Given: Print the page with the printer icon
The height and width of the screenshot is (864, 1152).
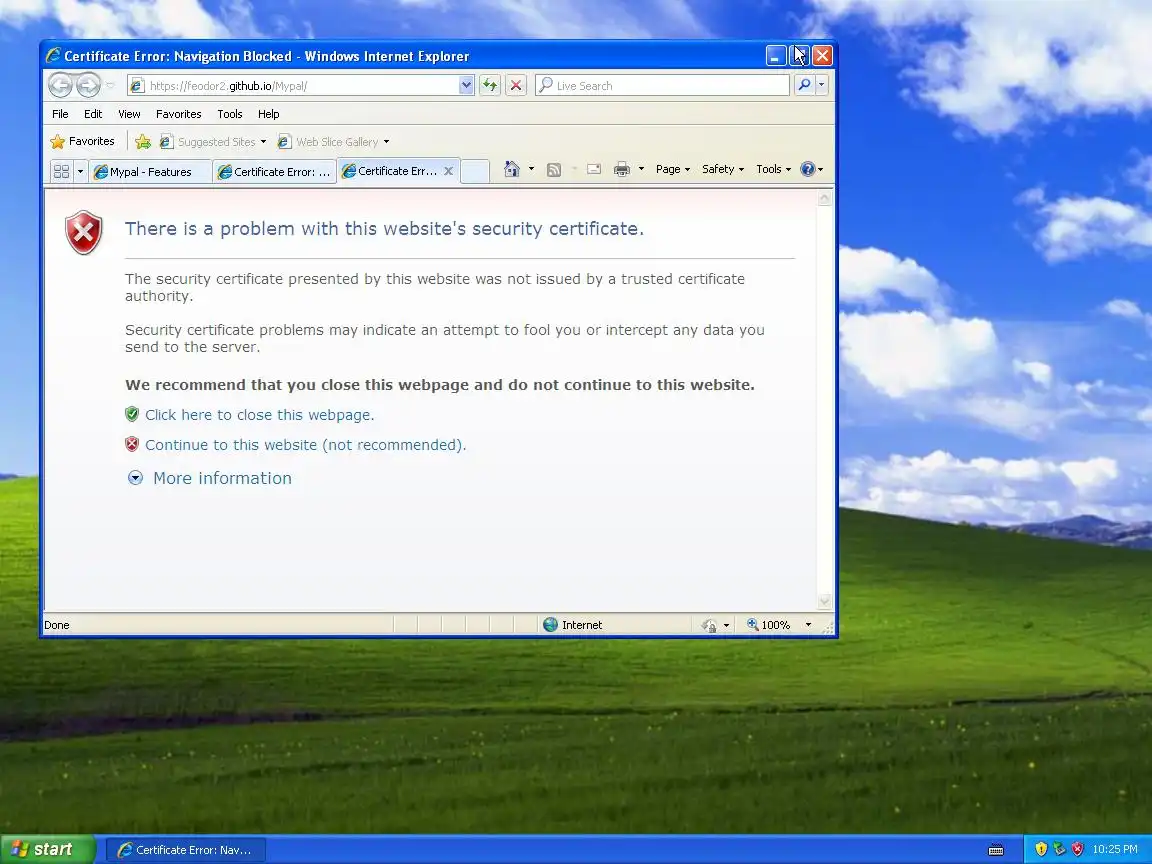Looking at the screenshot, I should 622,169.
